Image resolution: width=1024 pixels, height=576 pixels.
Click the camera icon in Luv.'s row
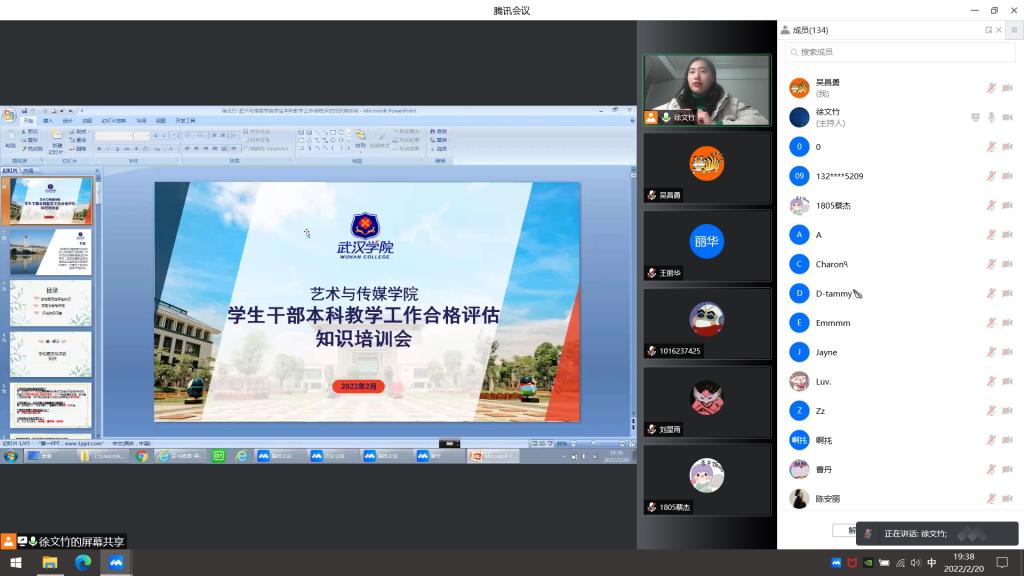point(1008,381)
